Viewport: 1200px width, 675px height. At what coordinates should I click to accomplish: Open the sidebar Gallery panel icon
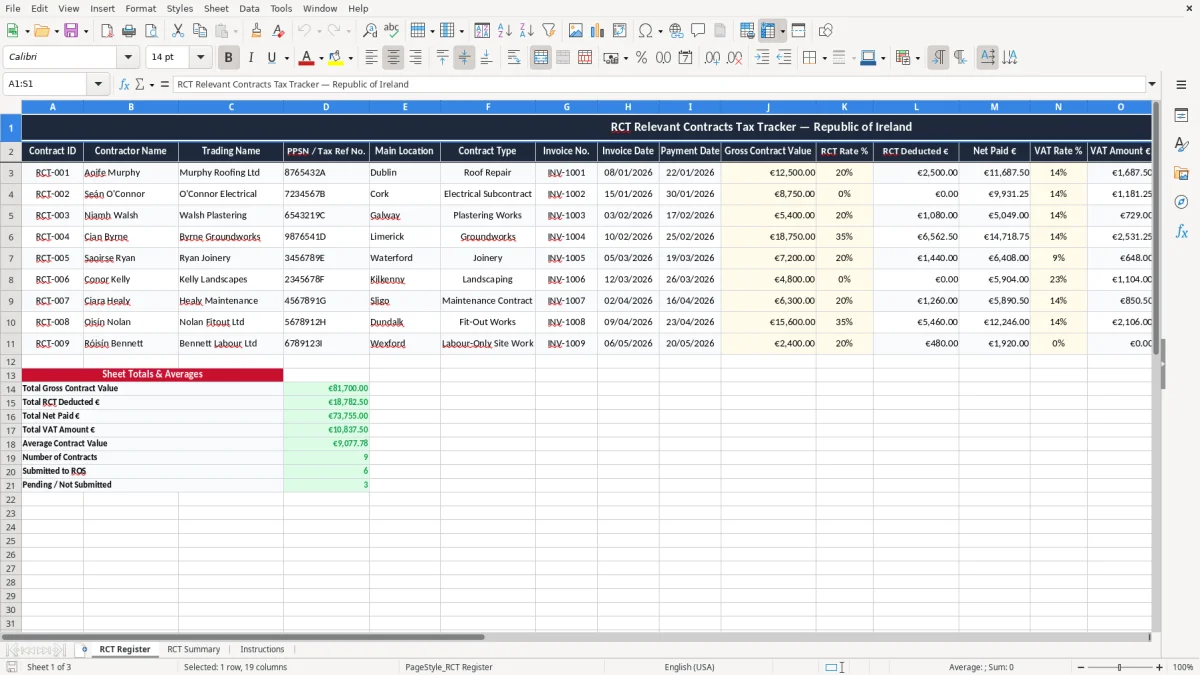(x=1181, y=174)
